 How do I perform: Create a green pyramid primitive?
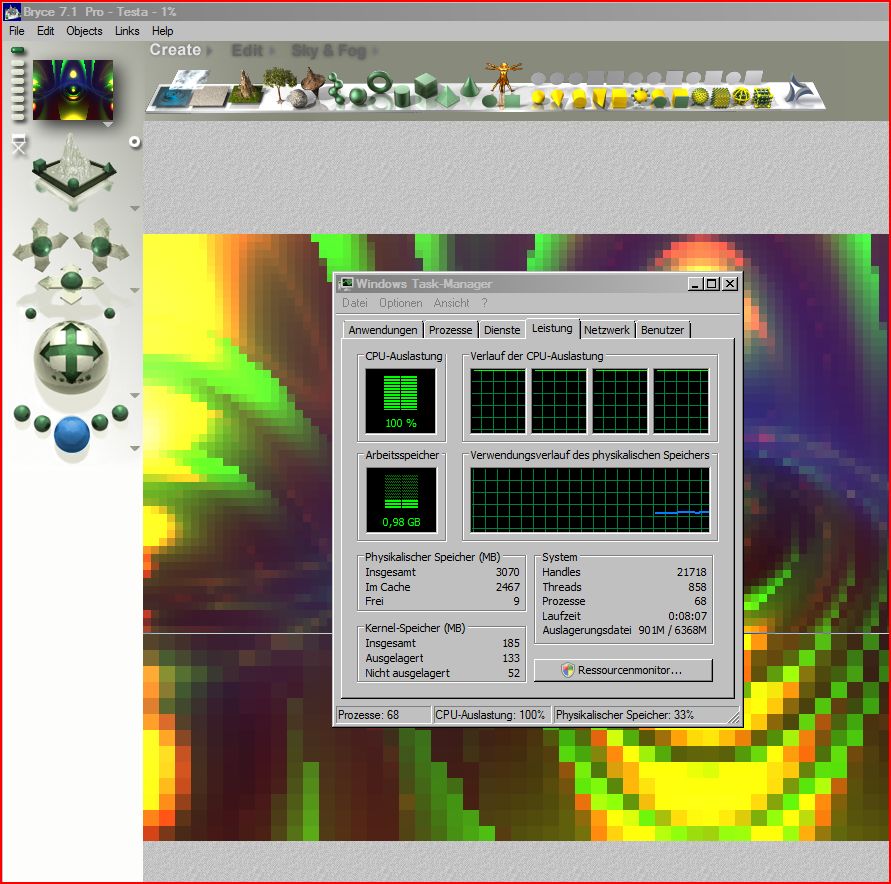tap(448, 97)
